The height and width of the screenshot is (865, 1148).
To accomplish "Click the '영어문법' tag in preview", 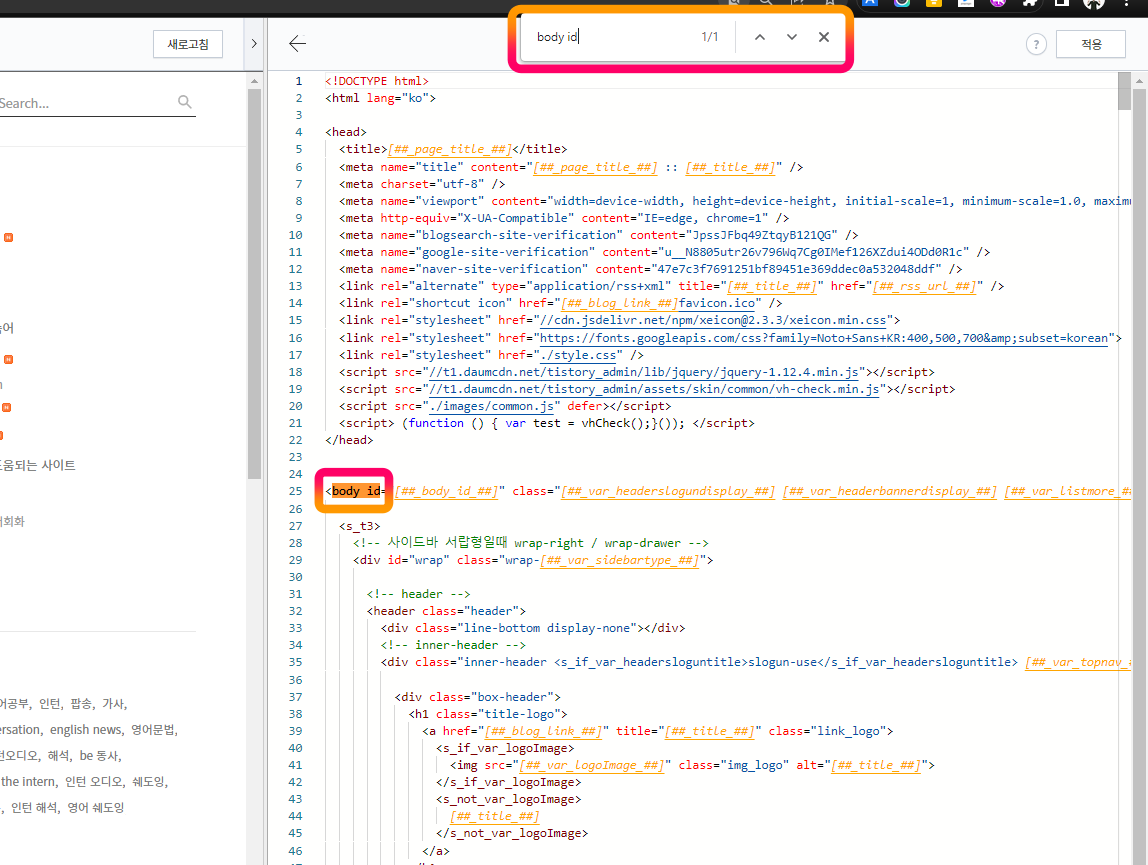I will click(153, 730).
